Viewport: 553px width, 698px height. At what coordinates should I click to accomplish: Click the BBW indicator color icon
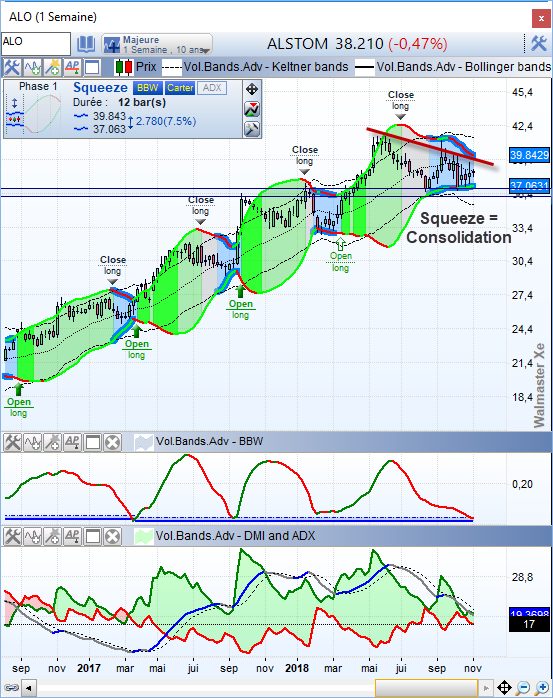pos(143,443)
